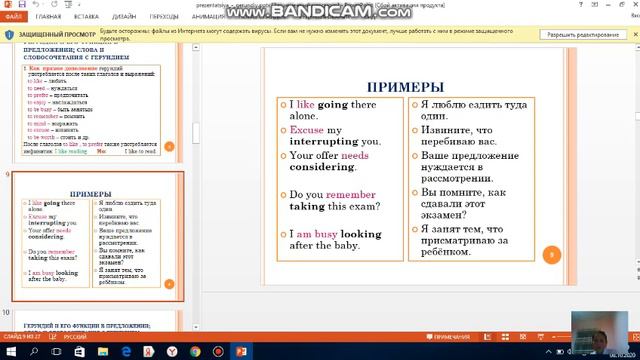Open Bandicam recorder taskbar icon

click(x=218, y=351)
